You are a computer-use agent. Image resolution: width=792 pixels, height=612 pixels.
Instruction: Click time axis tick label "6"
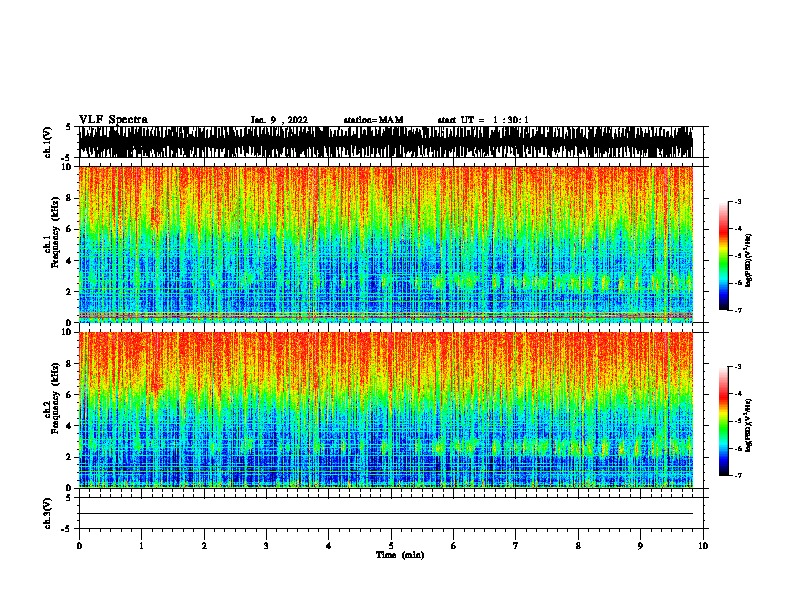pyautogui.click(x=454, y=546)
